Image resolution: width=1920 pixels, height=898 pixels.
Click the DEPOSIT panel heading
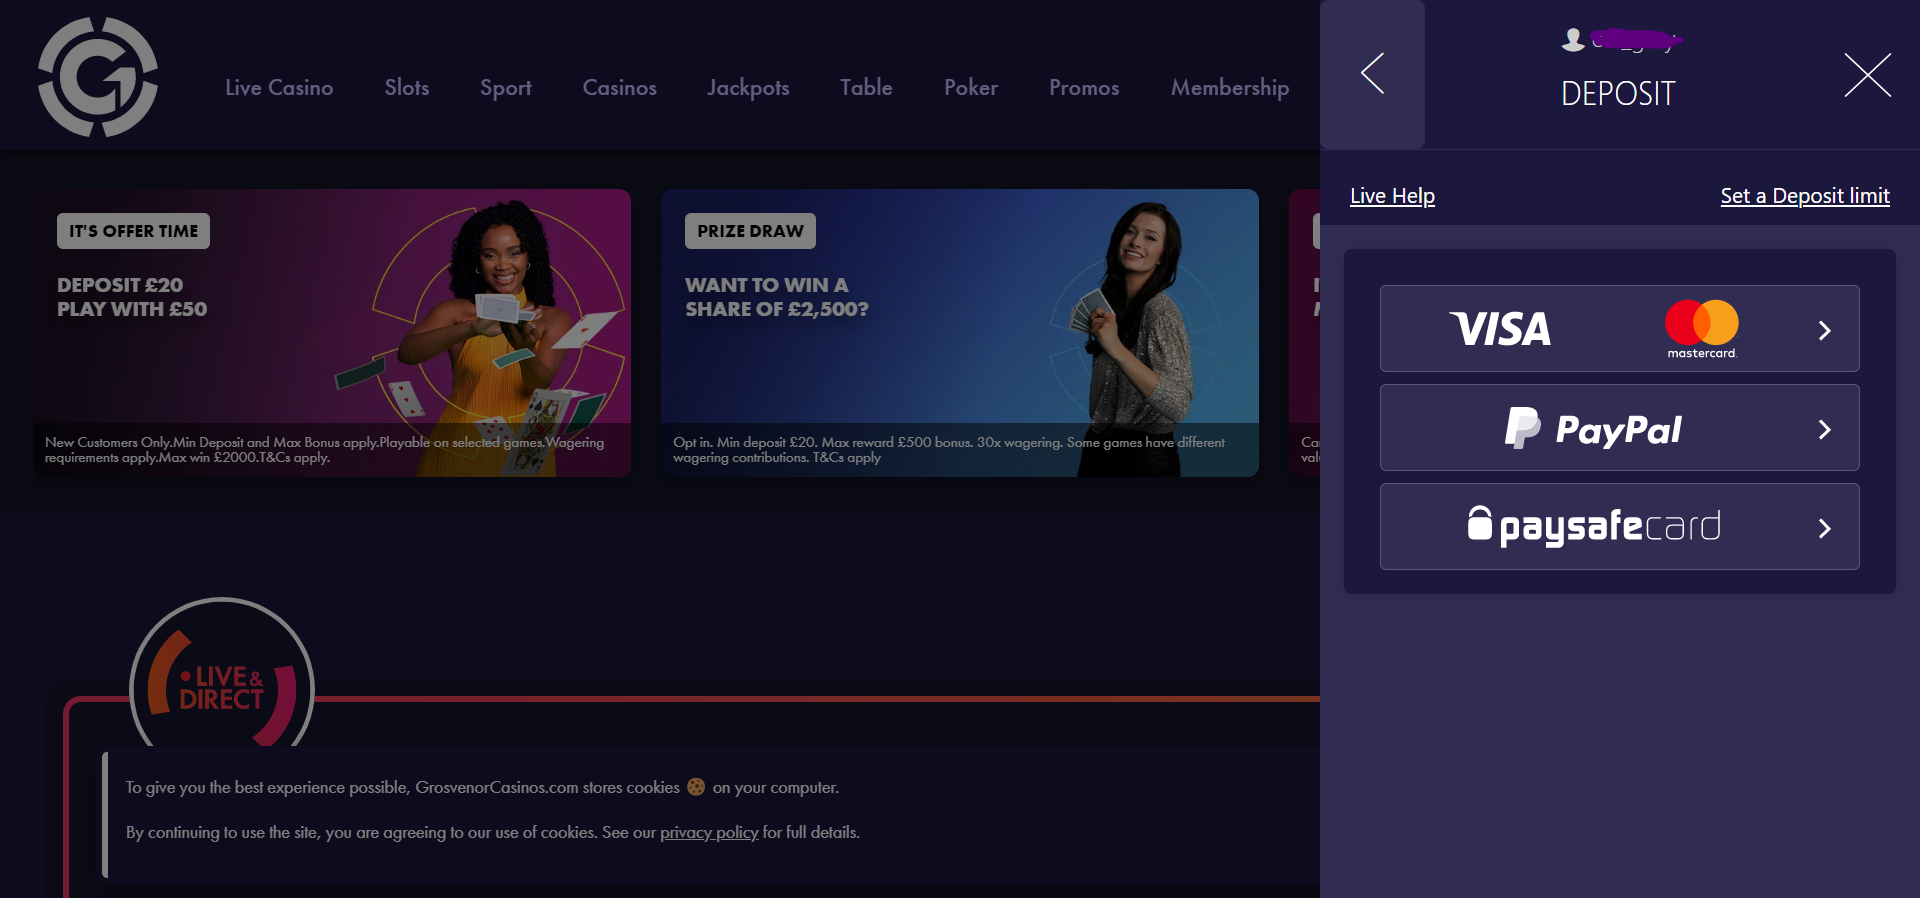tap(1618, 94)
